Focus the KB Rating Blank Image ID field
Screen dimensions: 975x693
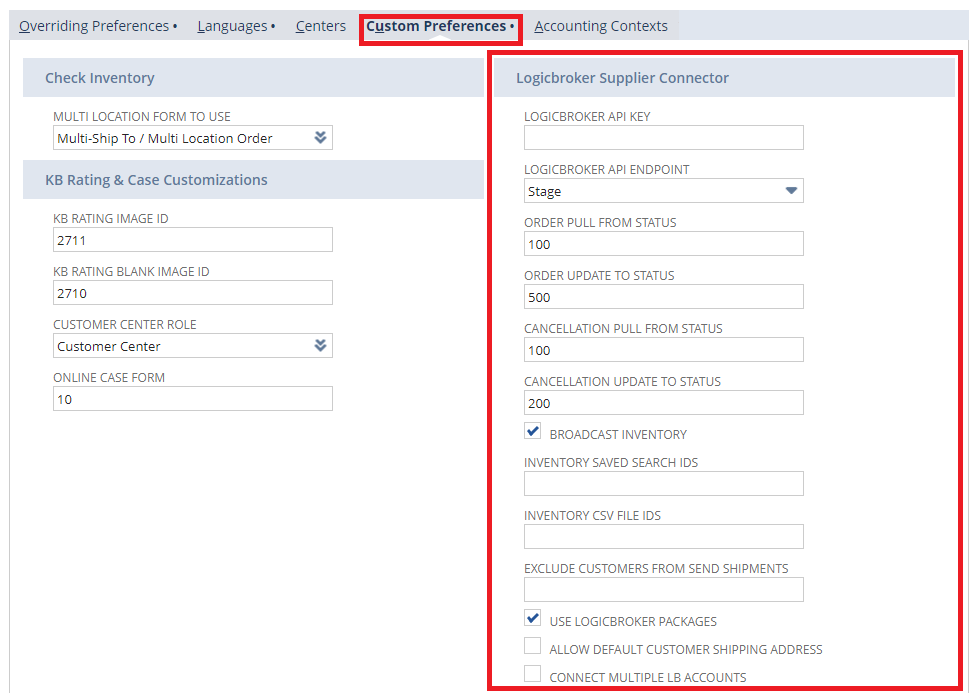coord(192,293)
